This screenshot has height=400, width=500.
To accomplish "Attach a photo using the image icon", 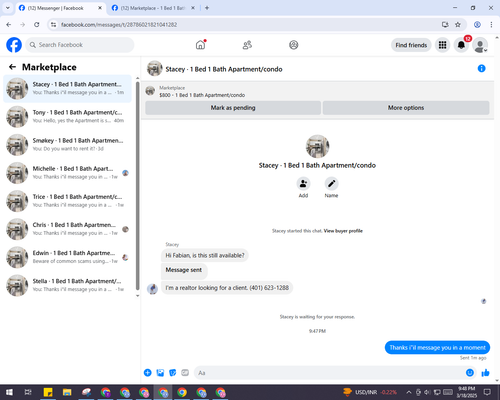I will coord(160,373).
